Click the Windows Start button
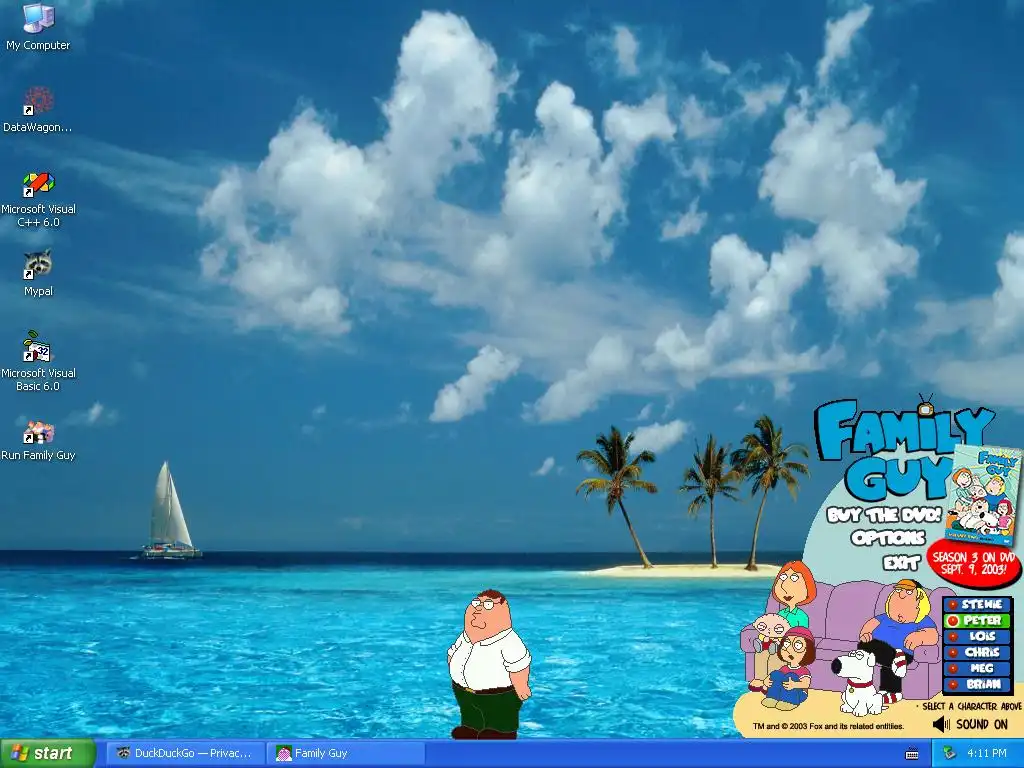 click(47, 753)
